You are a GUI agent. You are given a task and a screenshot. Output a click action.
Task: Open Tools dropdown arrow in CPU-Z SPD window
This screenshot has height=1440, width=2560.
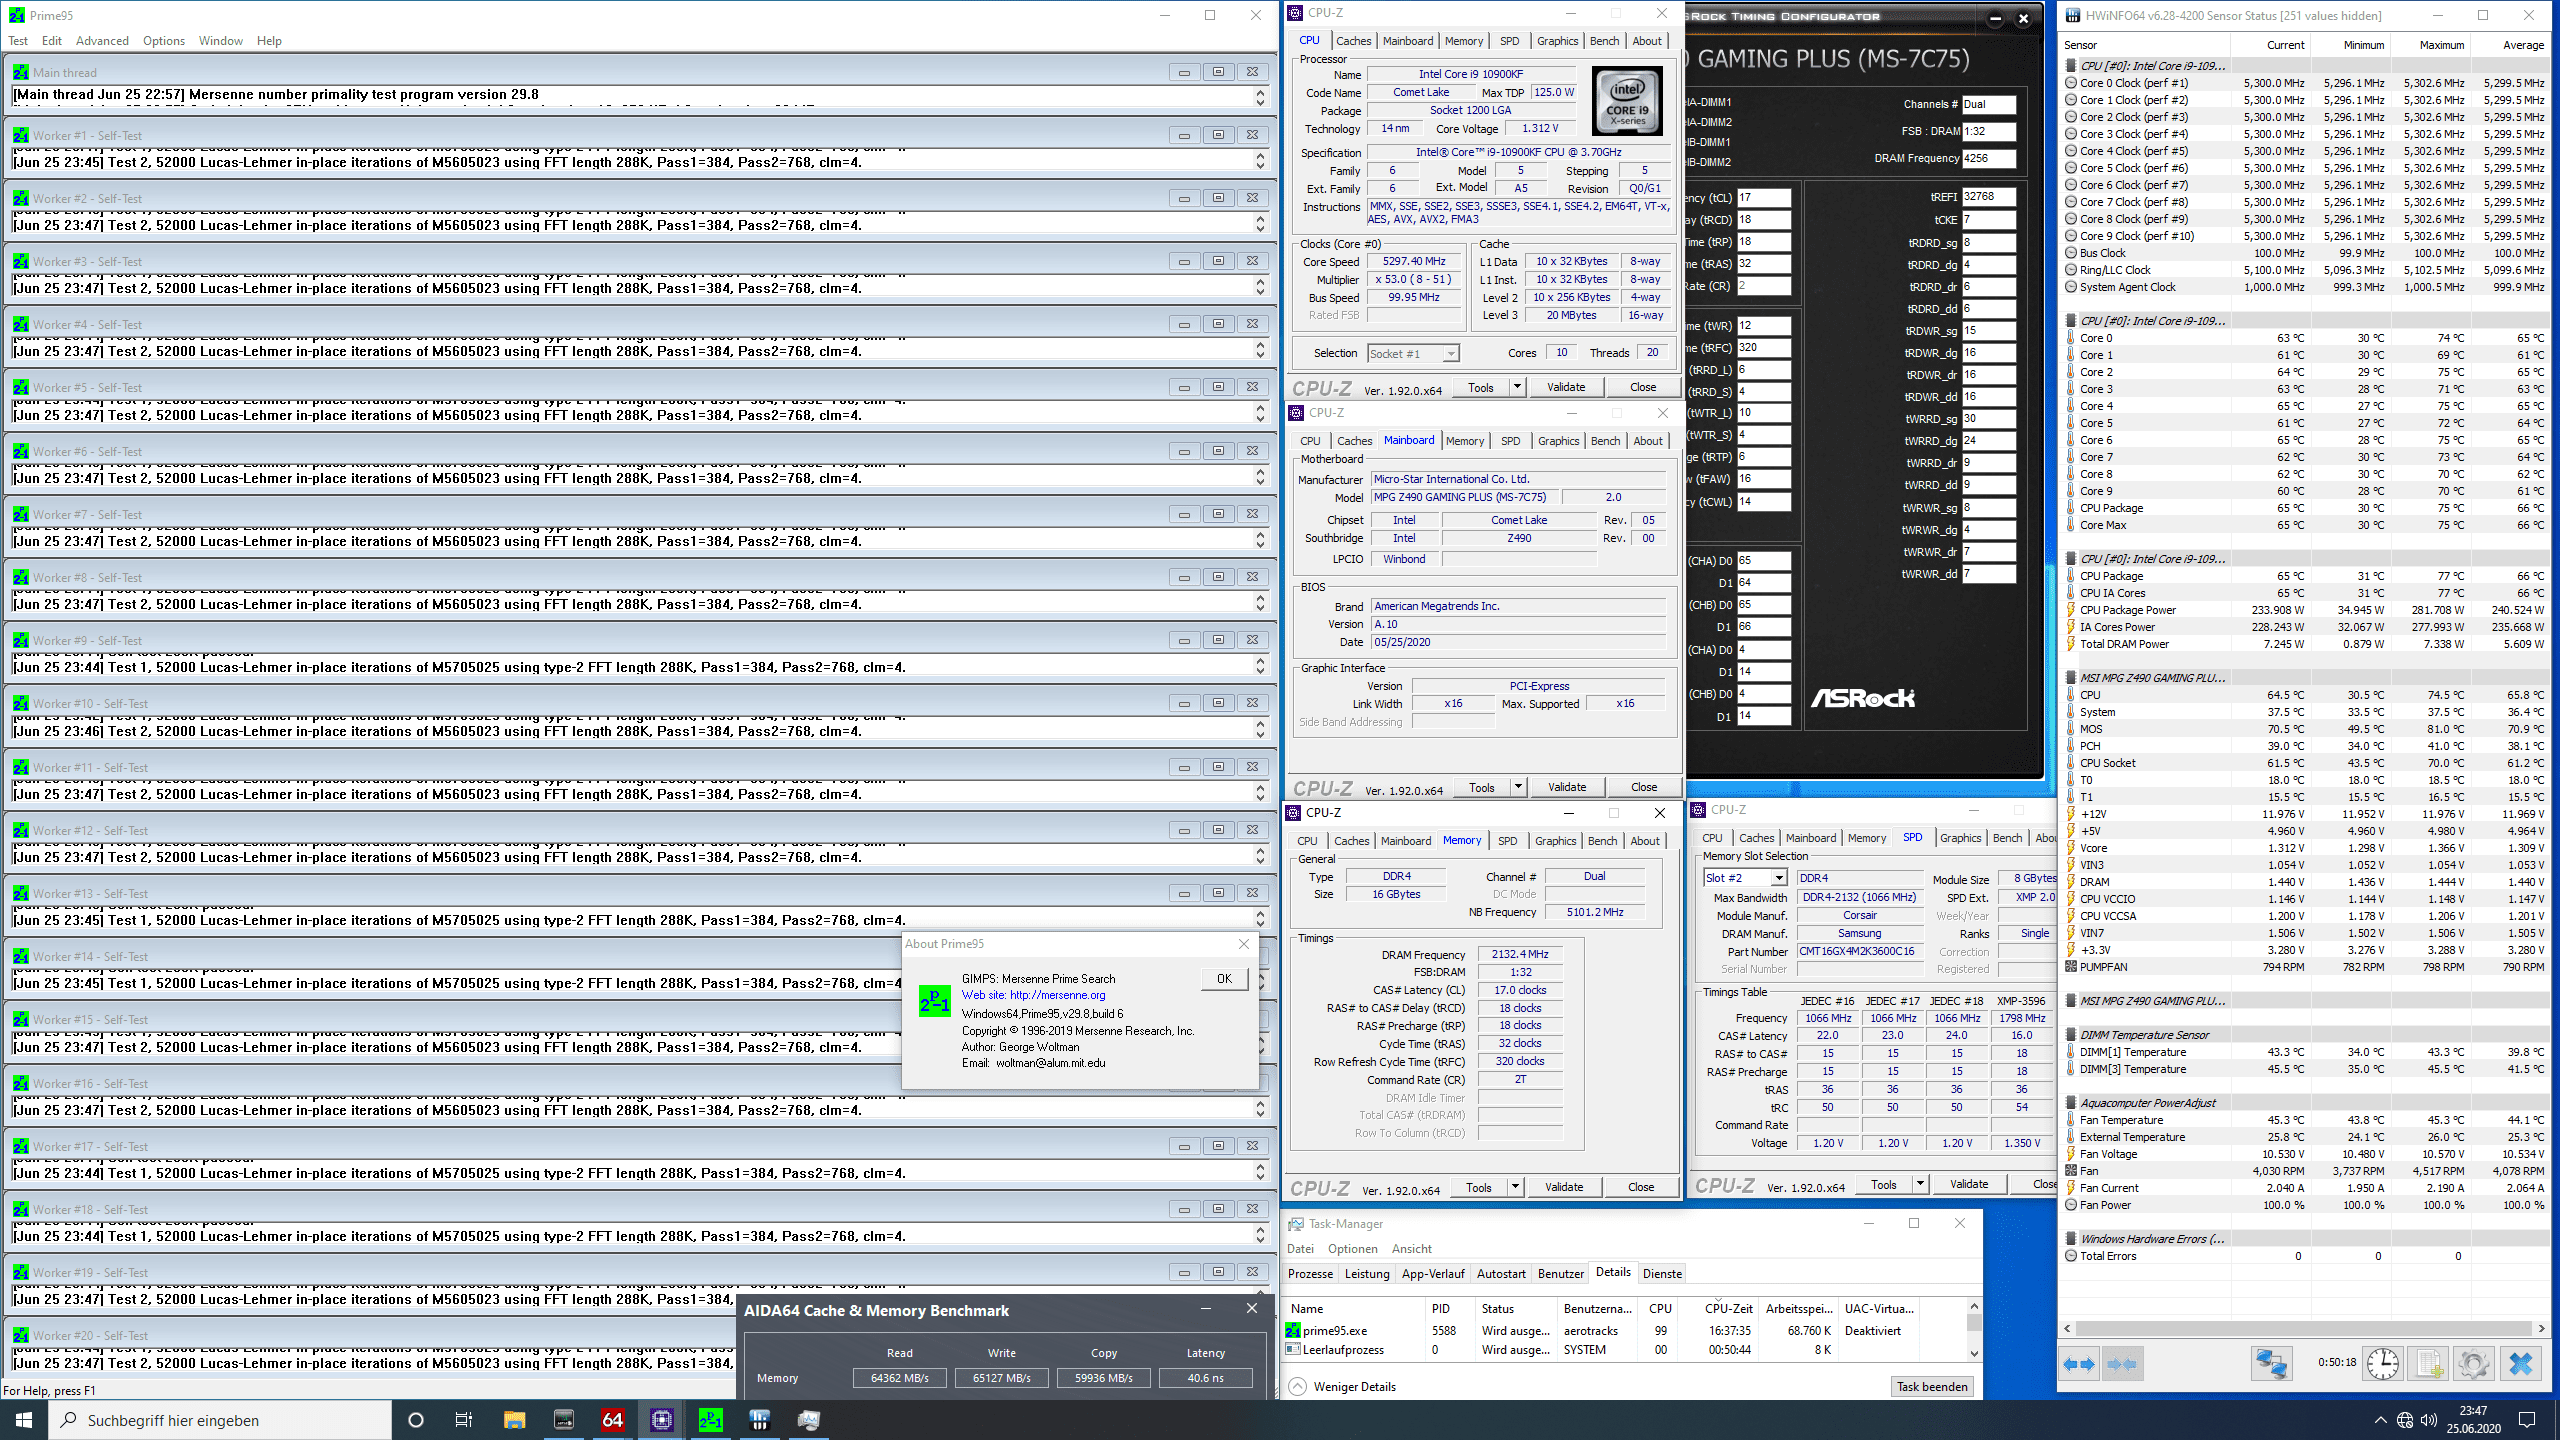coord(1920,1184)
